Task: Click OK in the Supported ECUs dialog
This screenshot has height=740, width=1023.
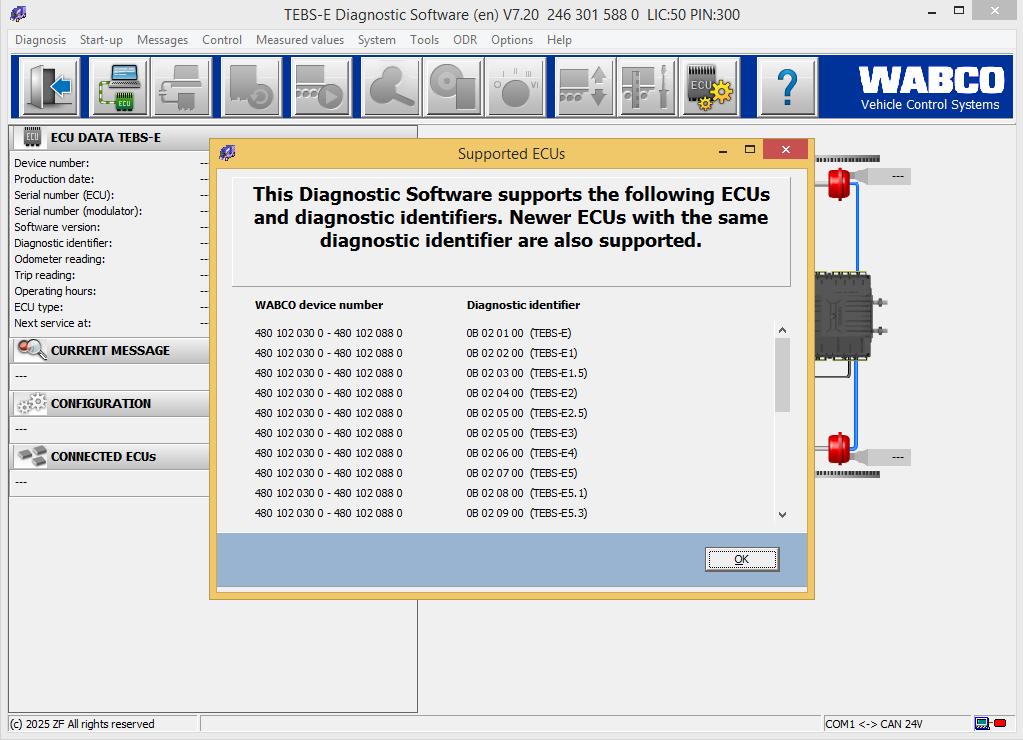Action: [741, 559]
